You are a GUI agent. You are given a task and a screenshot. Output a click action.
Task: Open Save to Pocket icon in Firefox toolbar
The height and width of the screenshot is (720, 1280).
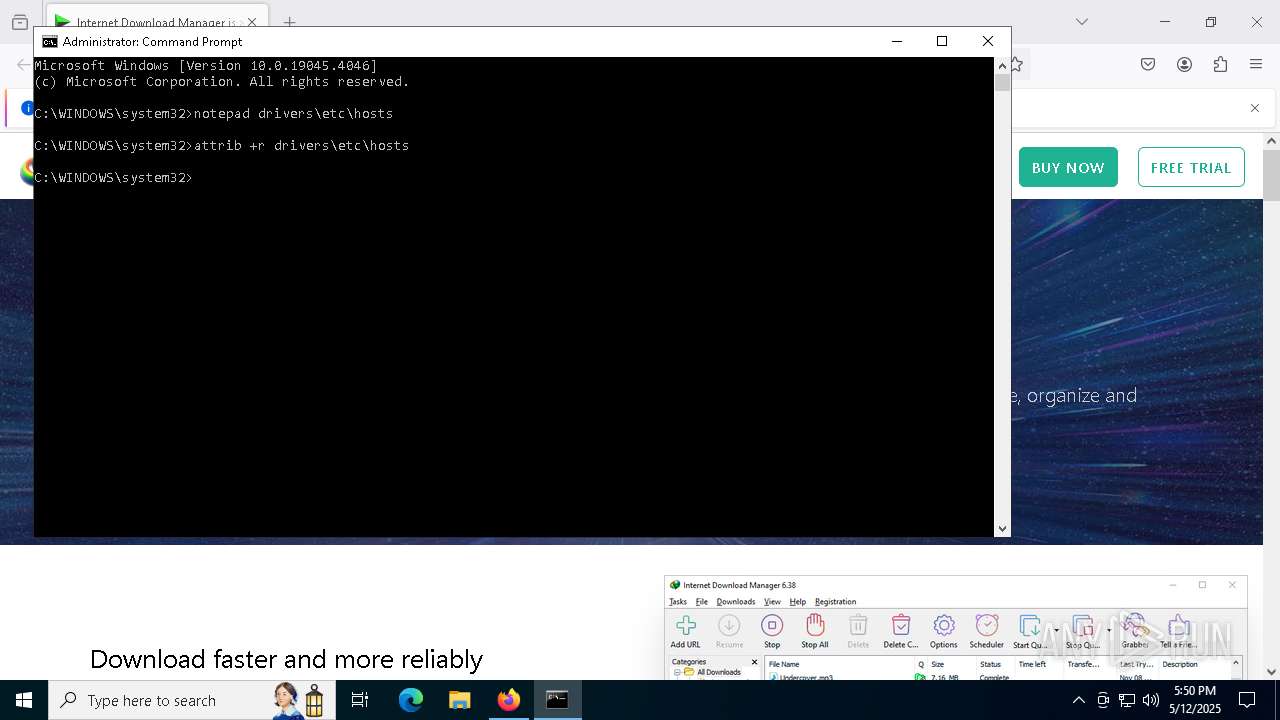(1148, 64)
